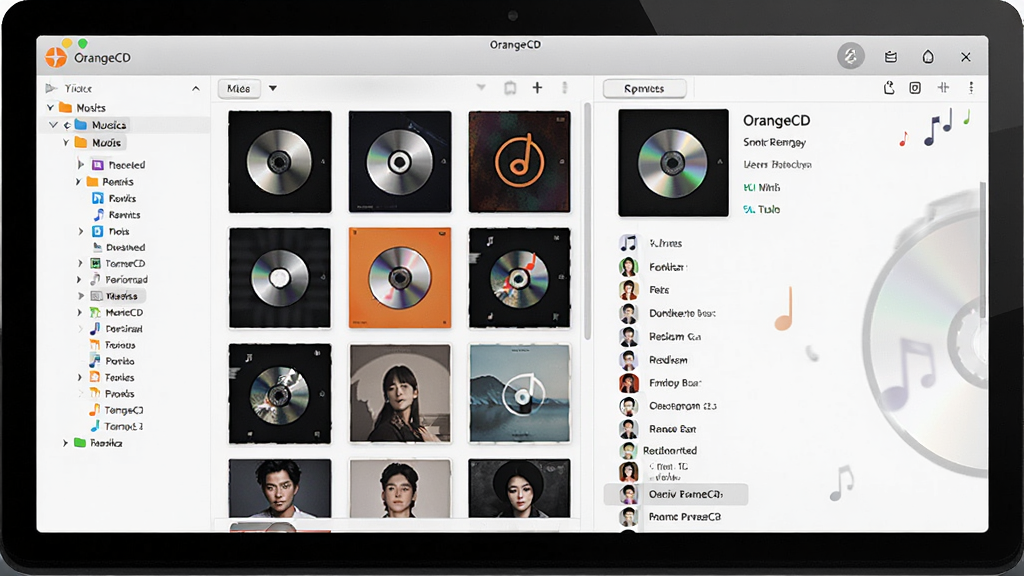Open the orange-background CD album cover
The height and width of the screenshot is (576, 1024).
click(400, 278)
